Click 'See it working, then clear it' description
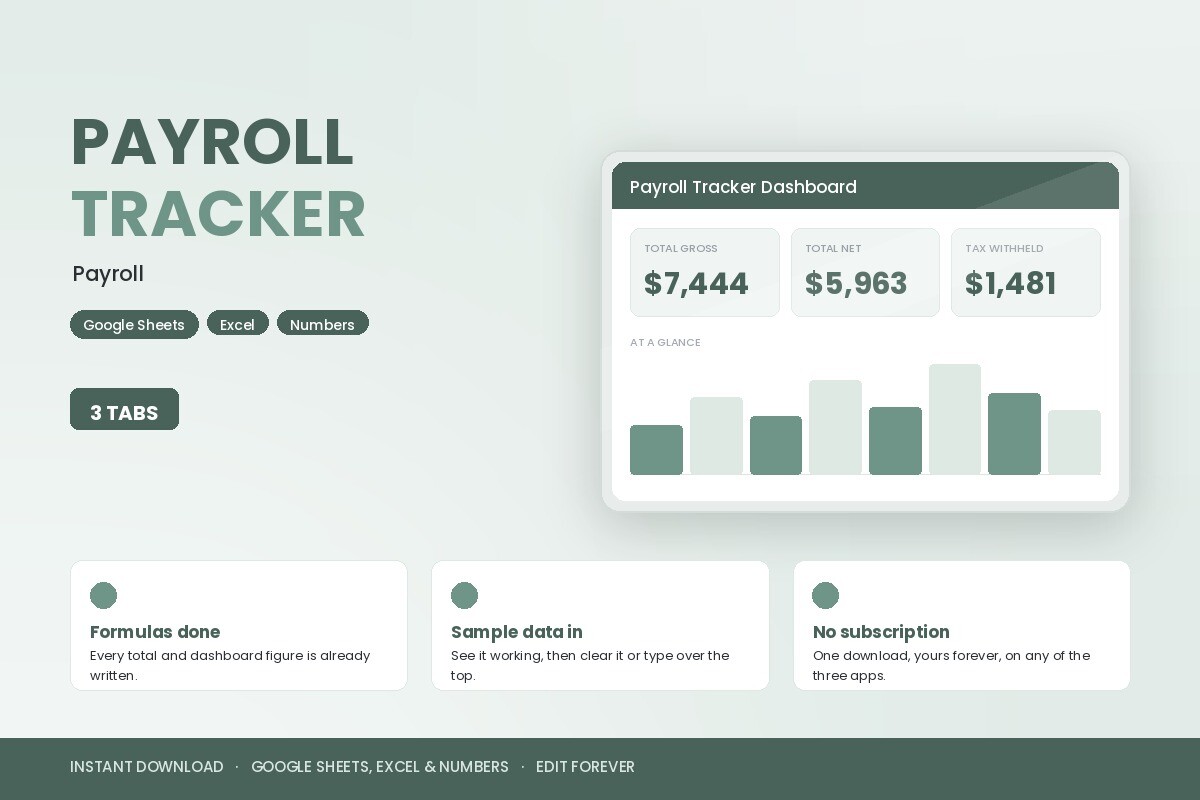 pos(590,665)
